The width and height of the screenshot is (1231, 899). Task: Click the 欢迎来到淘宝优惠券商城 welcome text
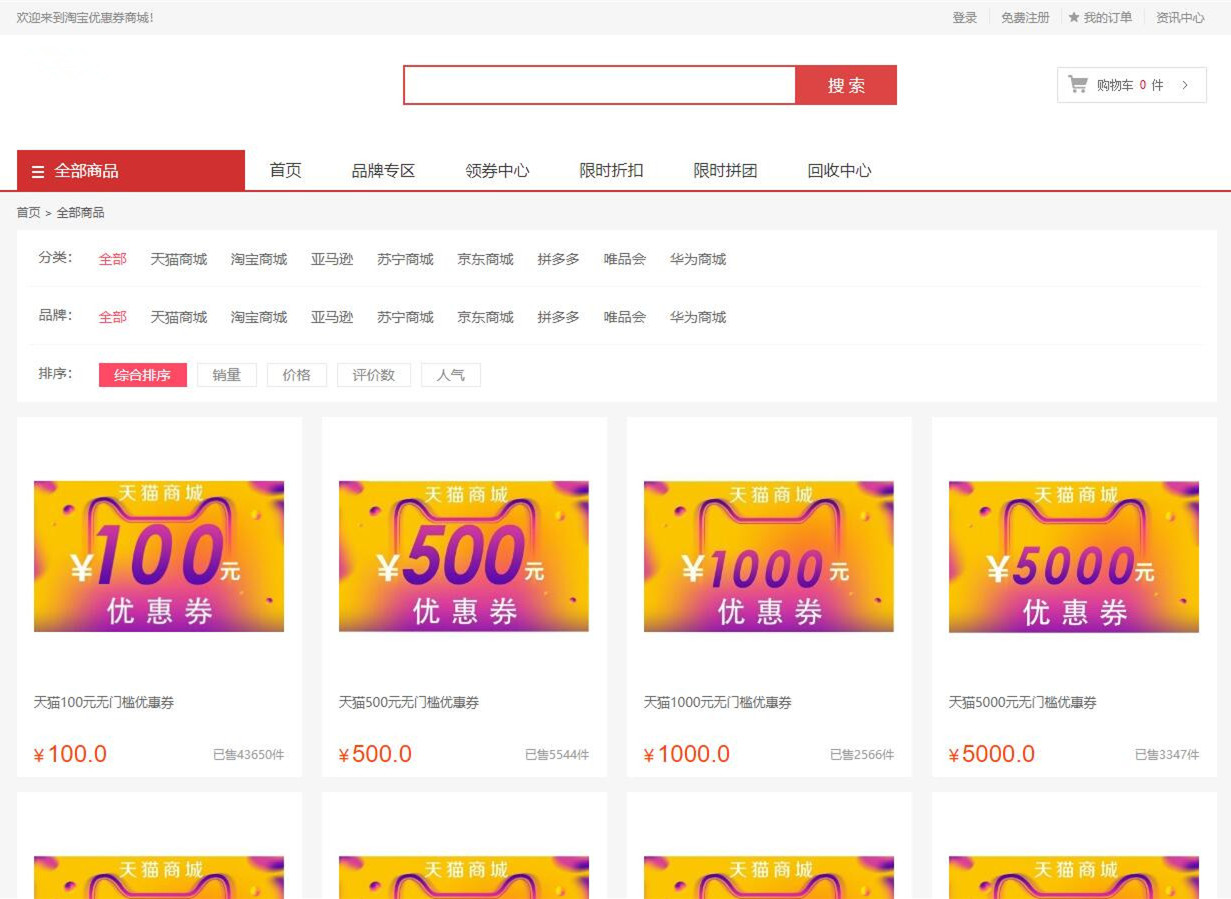[x=85, y=18]
